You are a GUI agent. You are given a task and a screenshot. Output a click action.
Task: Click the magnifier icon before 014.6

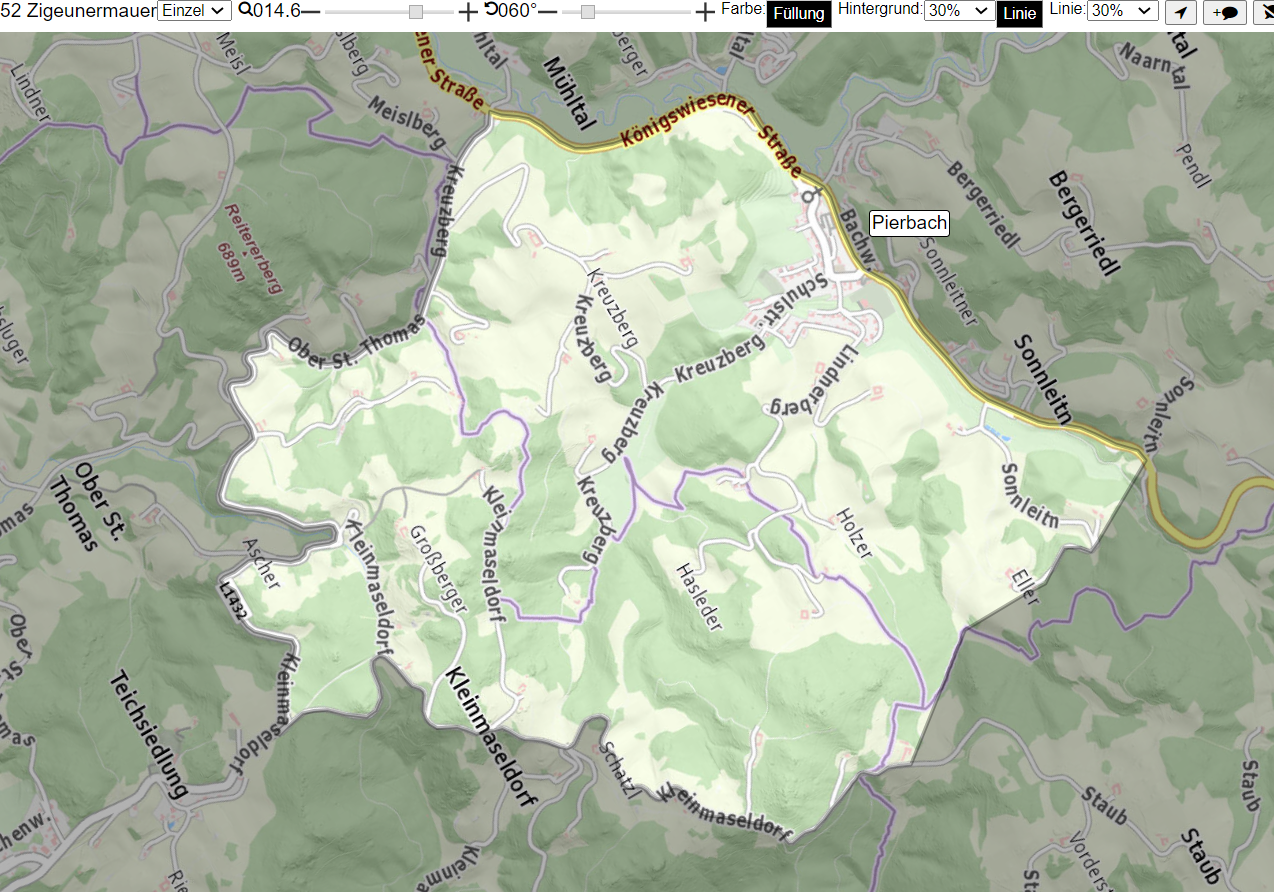(244, 11)
